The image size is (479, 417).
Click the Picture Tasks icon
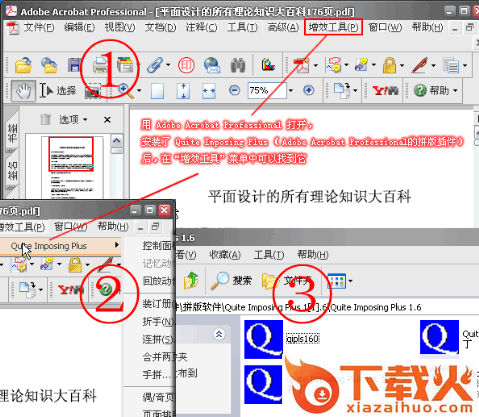pos(269,65)
